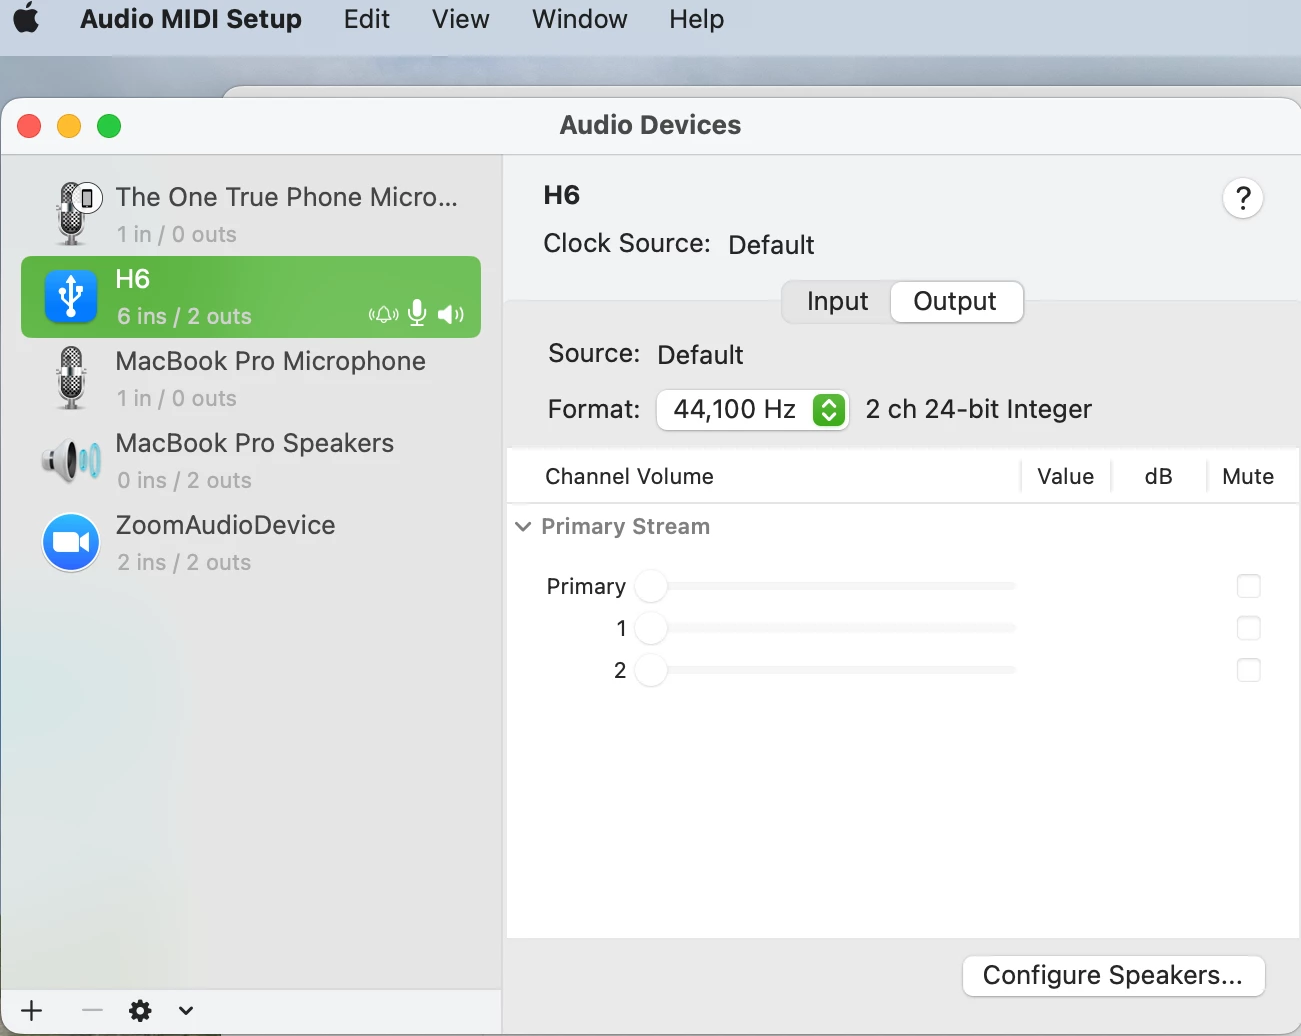Click the Zoom camera device icon
This screenshot has width=1301, height=1036.
click(x=71, y=542)
